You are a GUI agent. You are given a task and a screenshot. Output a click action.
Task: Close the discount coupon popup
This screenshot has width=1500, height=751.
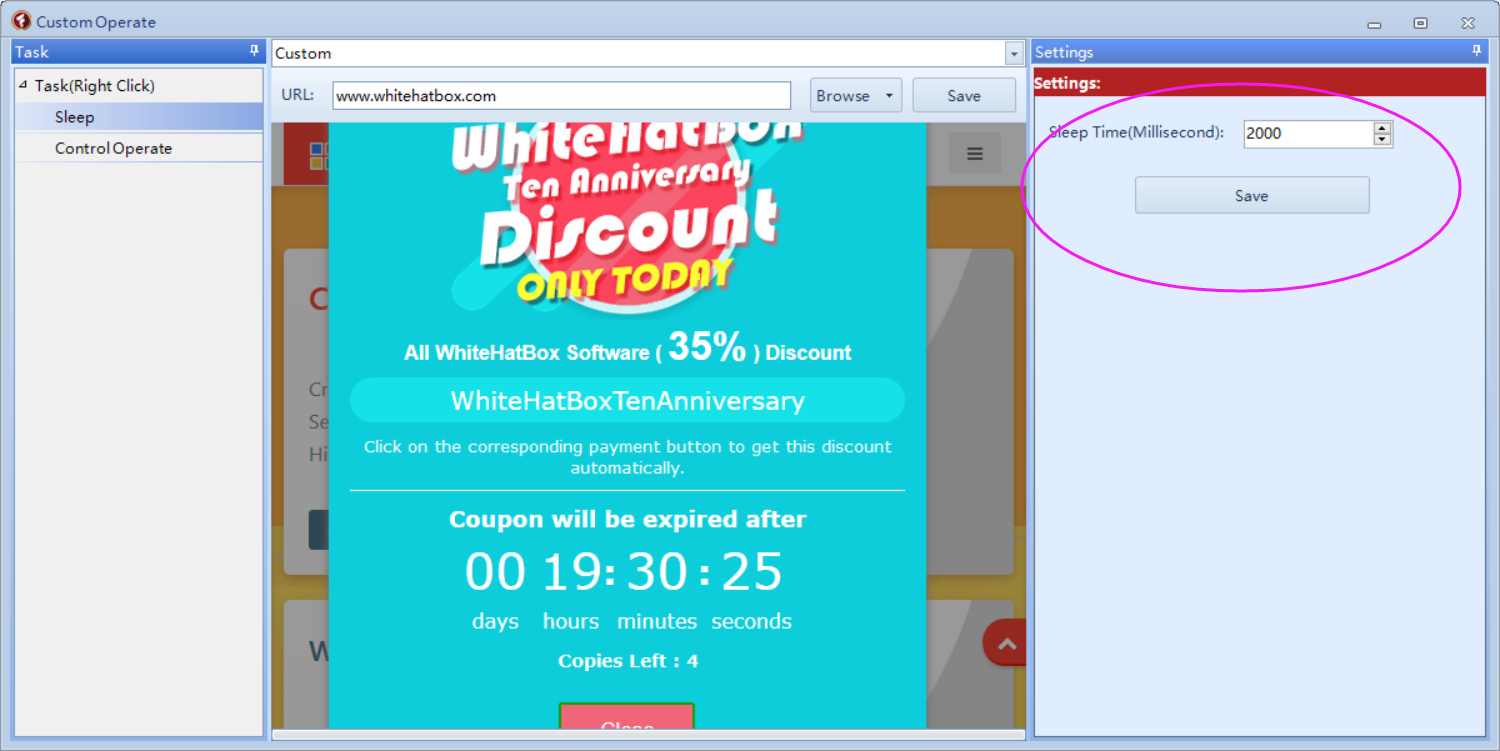tap(626, 721)
